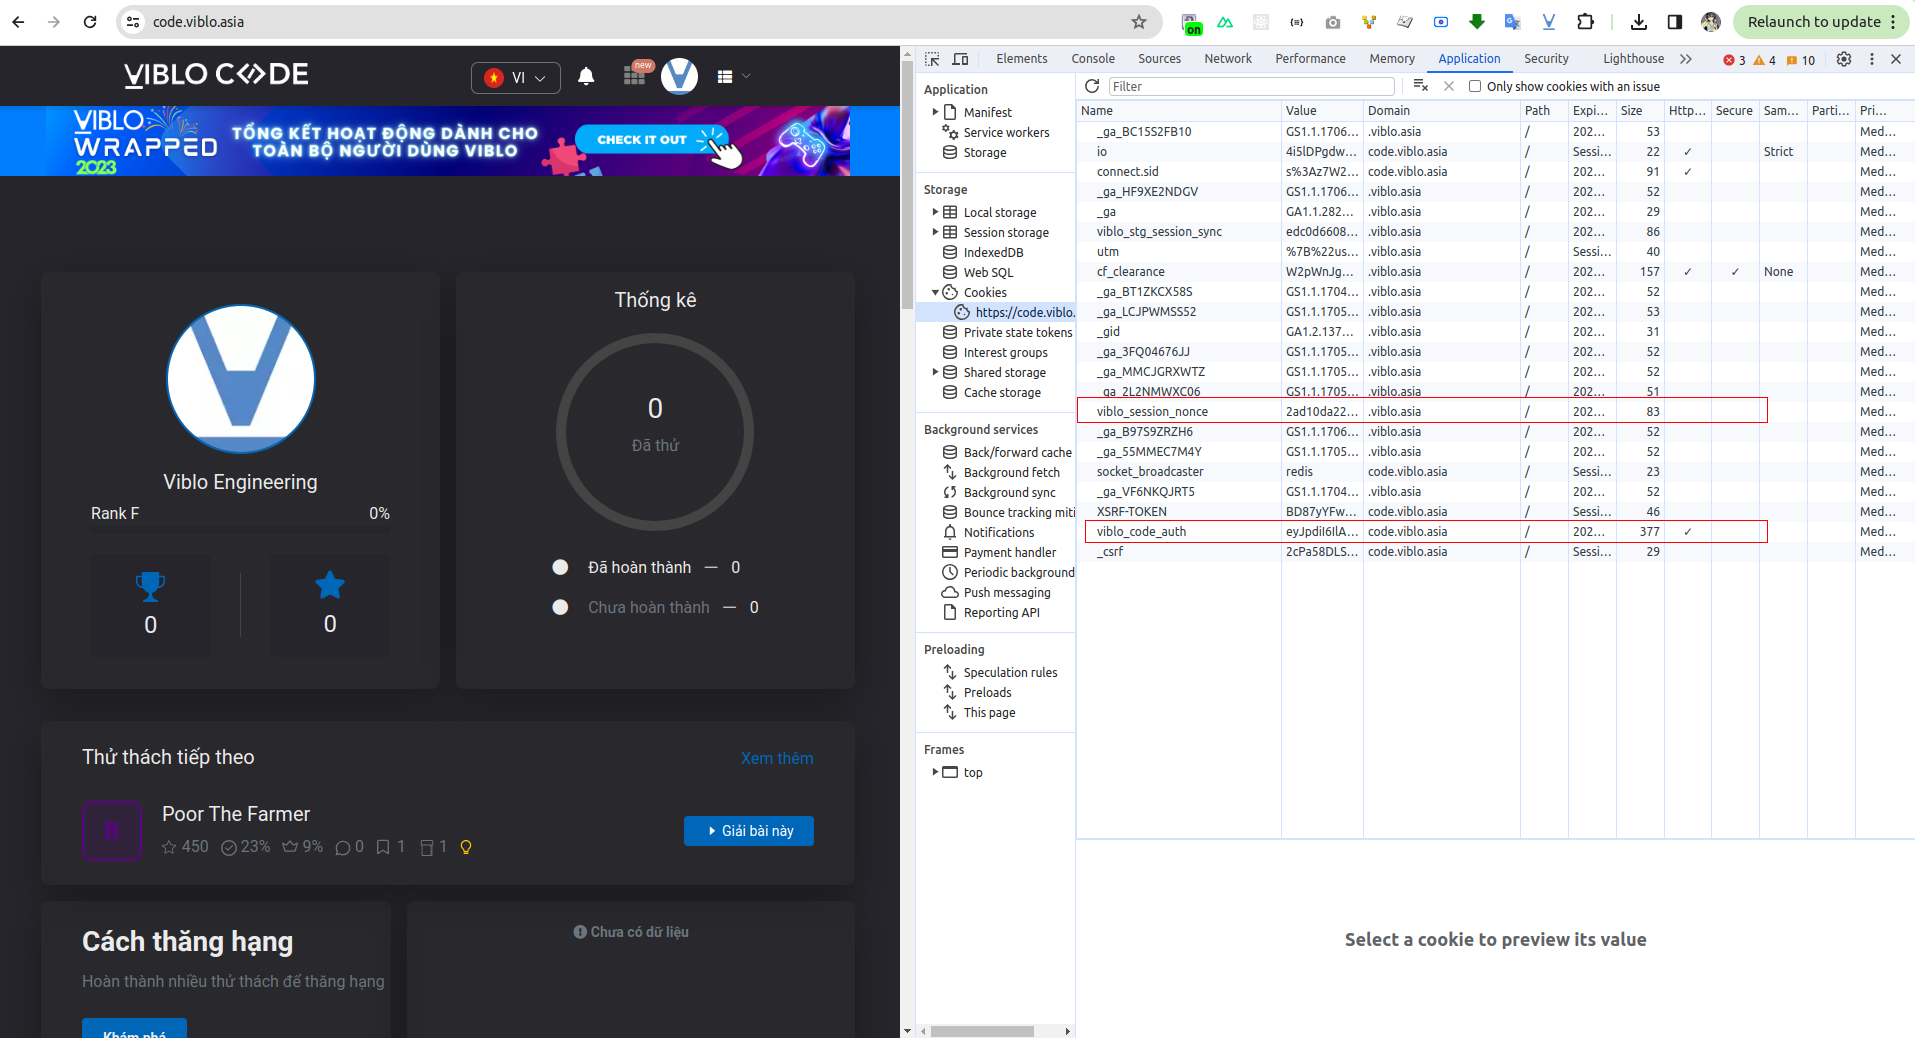Viewport: 1915px width, 1038px height.
Task: Click the Giải bài này button
Action: pyautogui.click(x=748, y=831)
